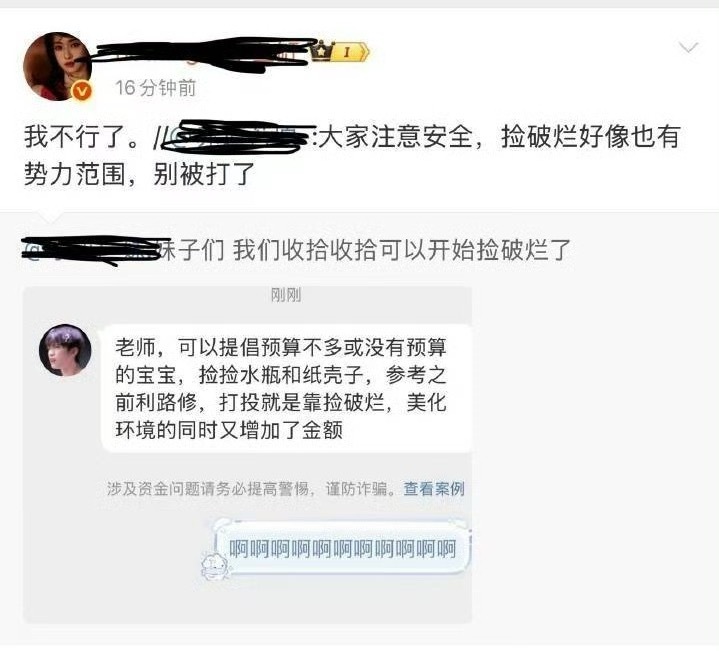Open the embedded chat screenshot image
This screenshot has height=651, width=719.
(x=248, y=455)
